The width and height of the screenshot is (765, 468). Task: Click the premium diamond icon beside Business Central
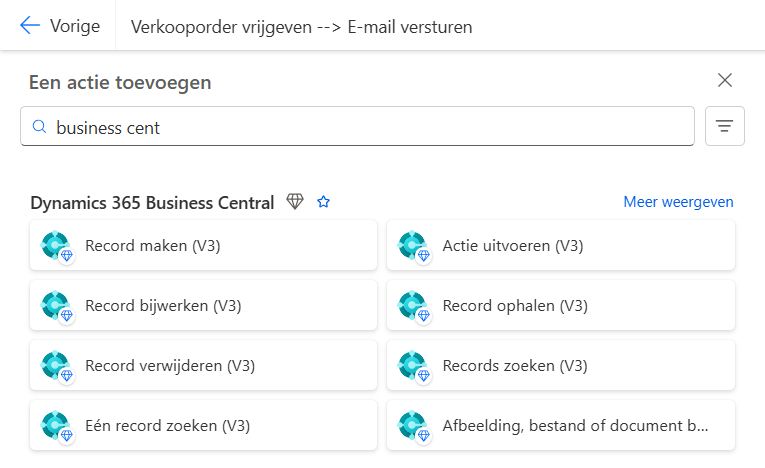(x=294, y=202)
